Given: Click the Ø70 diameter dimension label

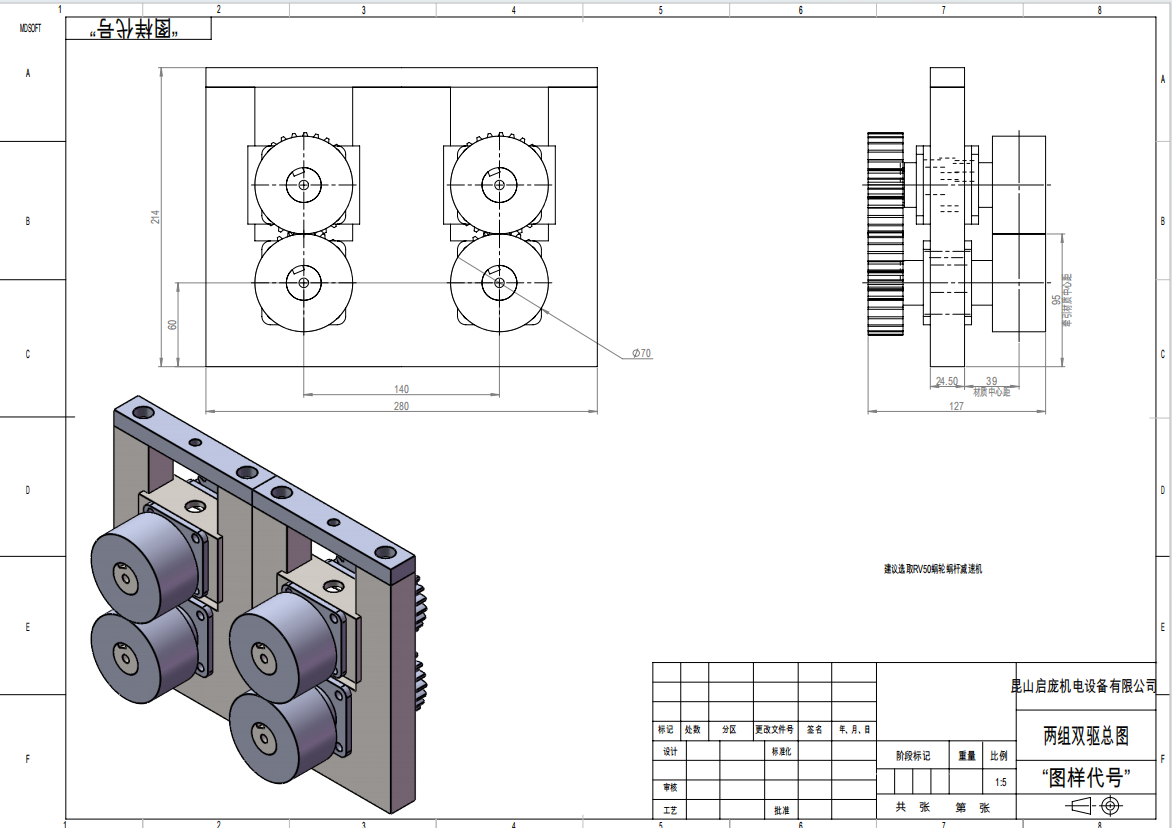Looking at the screenshot, I should pyautogui.click(x=641, y=353).
